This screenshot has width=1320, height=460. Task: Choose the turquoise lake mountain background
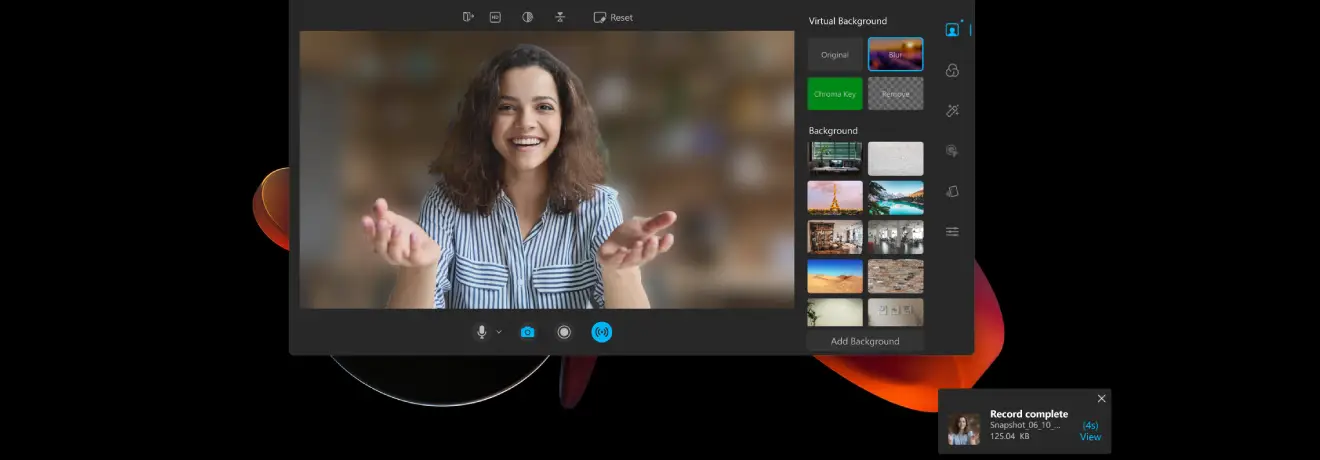tap(896, 197)
